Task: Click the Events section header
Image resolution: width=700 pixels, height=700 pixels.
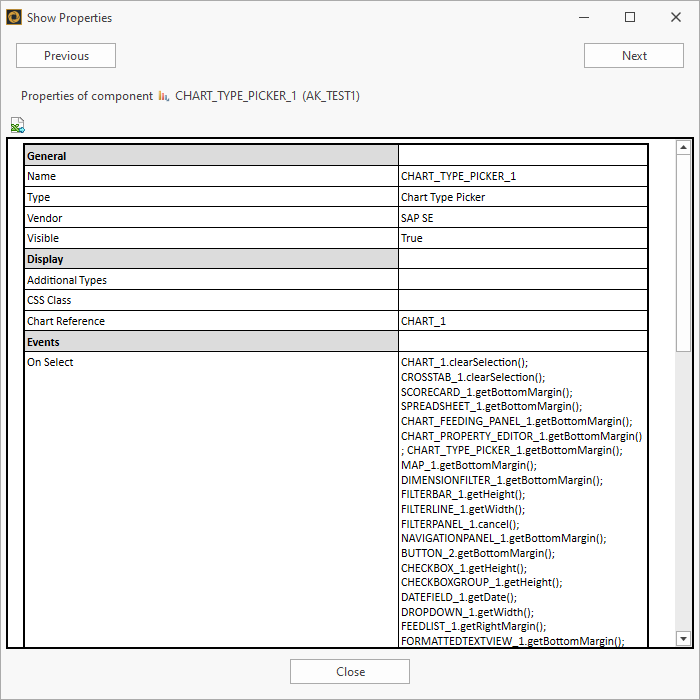Action: point(211,342)
